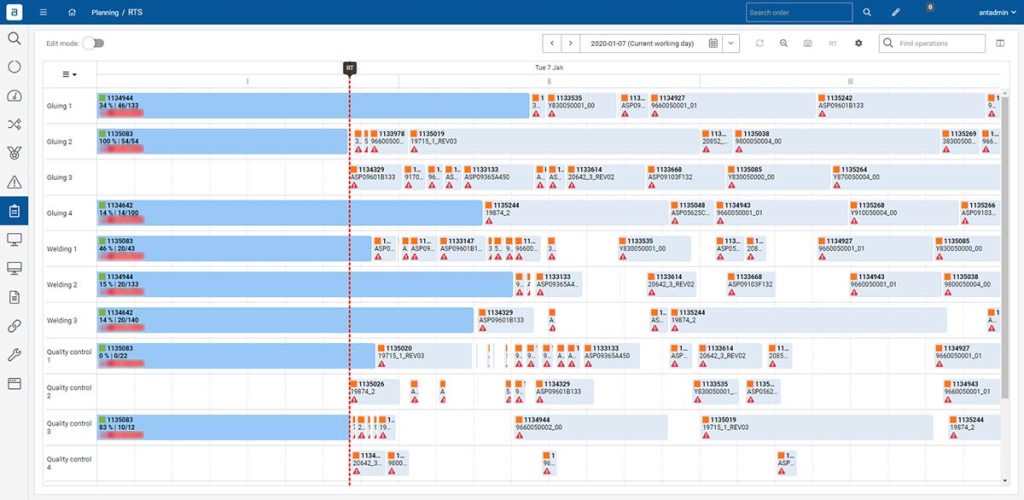The height and width of the screenshot is (500, 1024).
Task: Click the RT timeline marker
Action: [x=350, y=68]
